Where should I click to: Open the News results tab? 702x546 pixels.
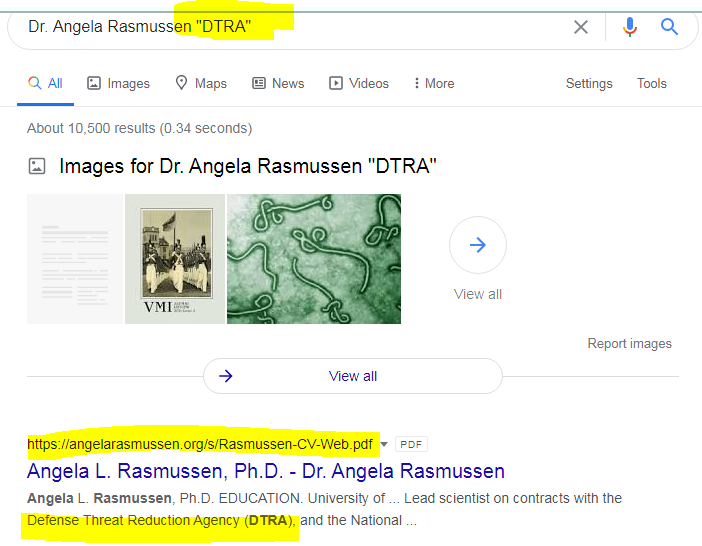[278, 84]
